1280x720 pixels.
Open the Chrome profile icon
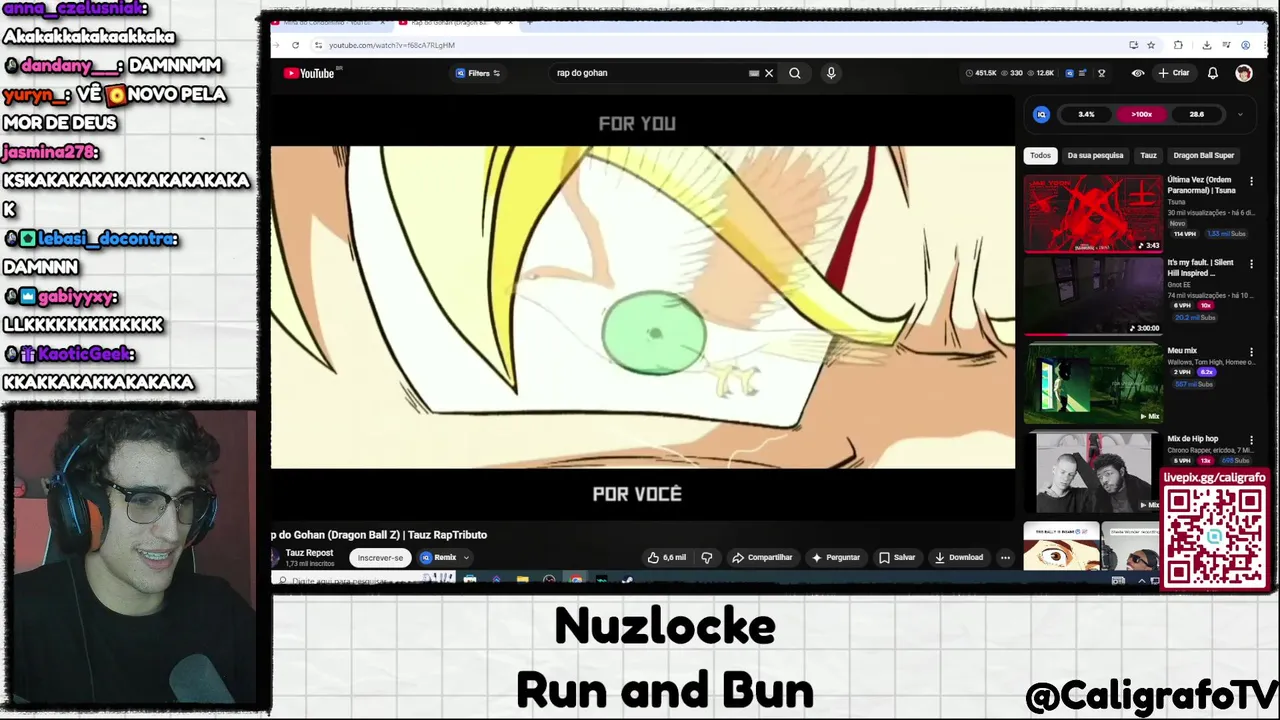click(1245, 45)
